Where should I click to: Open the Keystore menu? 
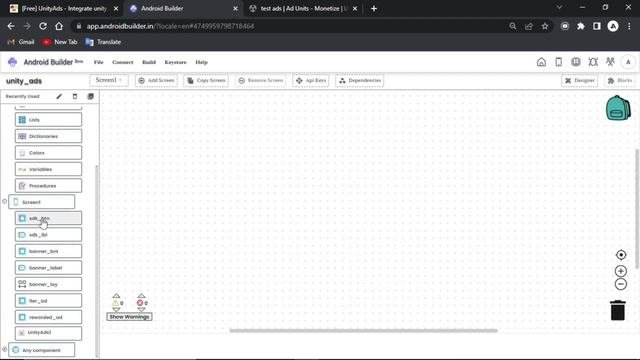(175, 62)
